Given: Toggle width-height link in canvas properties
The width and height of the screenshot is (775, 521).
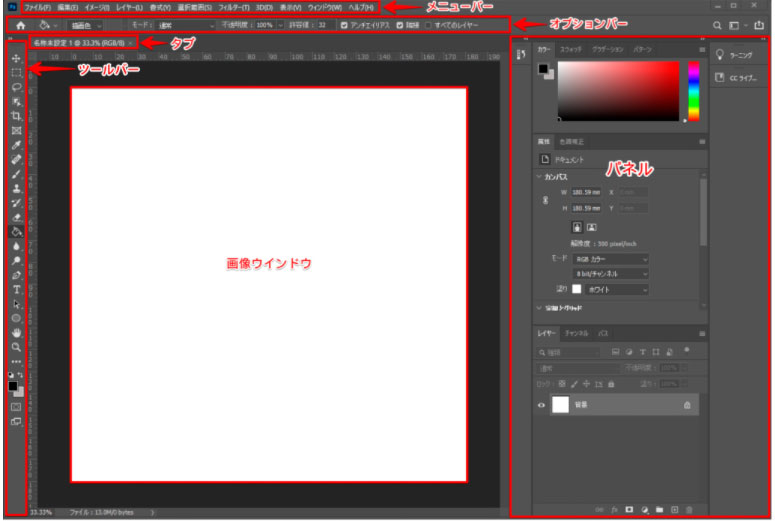Looking at the screenshot, I should 545,200.
